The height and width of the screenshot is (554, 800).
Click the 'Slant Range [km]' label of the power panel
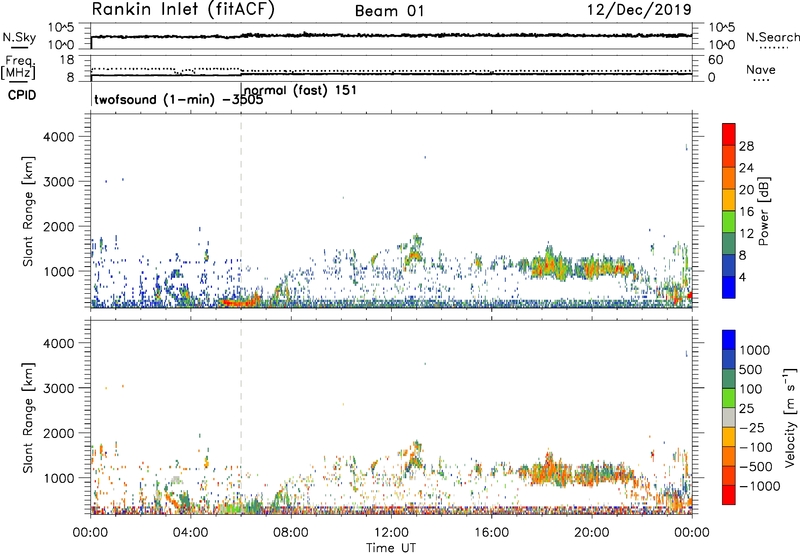[x=28, y=211]
